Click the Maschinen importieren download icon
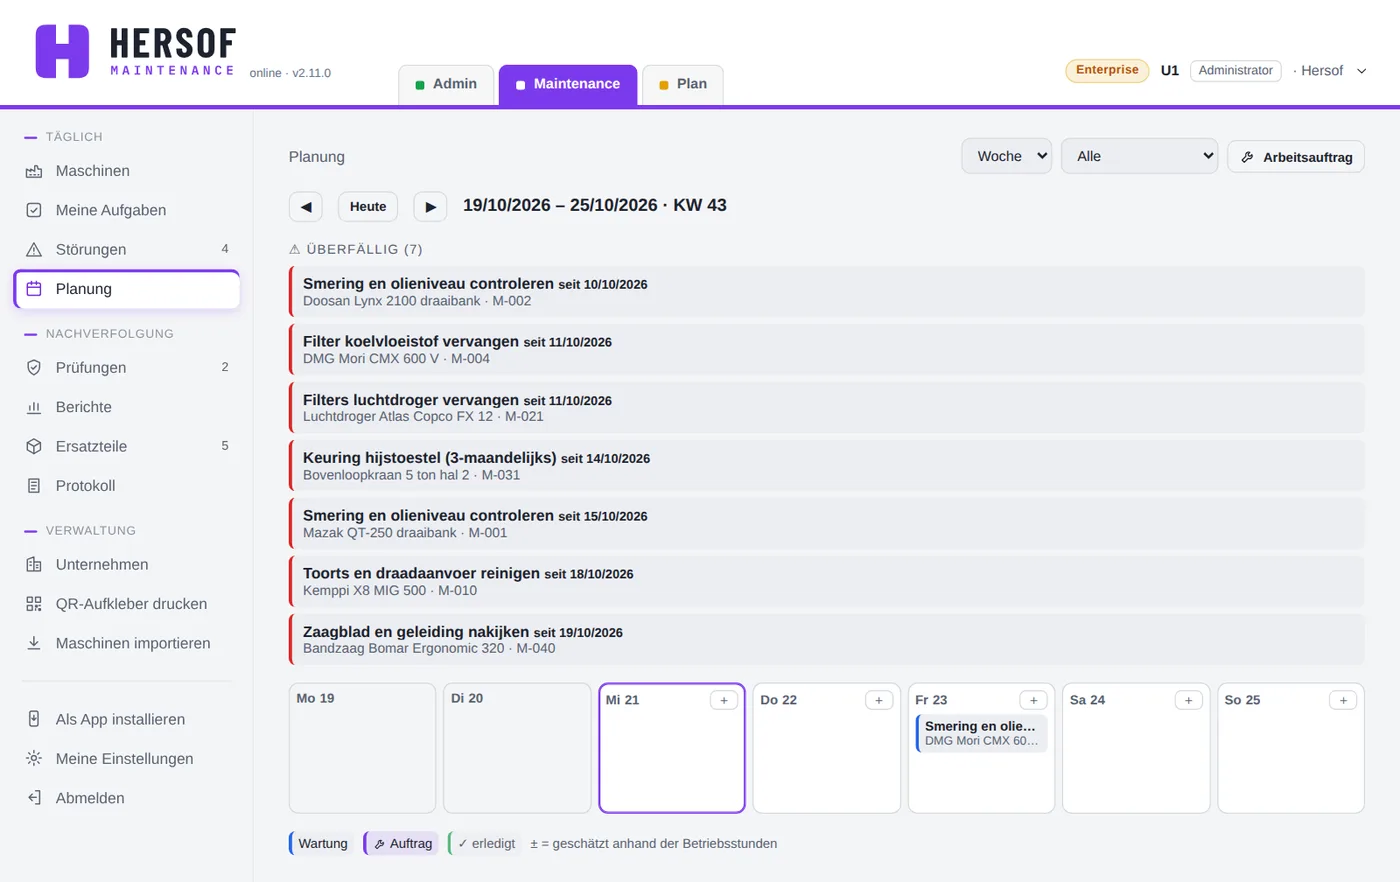The height and width of the screenshot is (882, 1400). (x=34, y=643)
